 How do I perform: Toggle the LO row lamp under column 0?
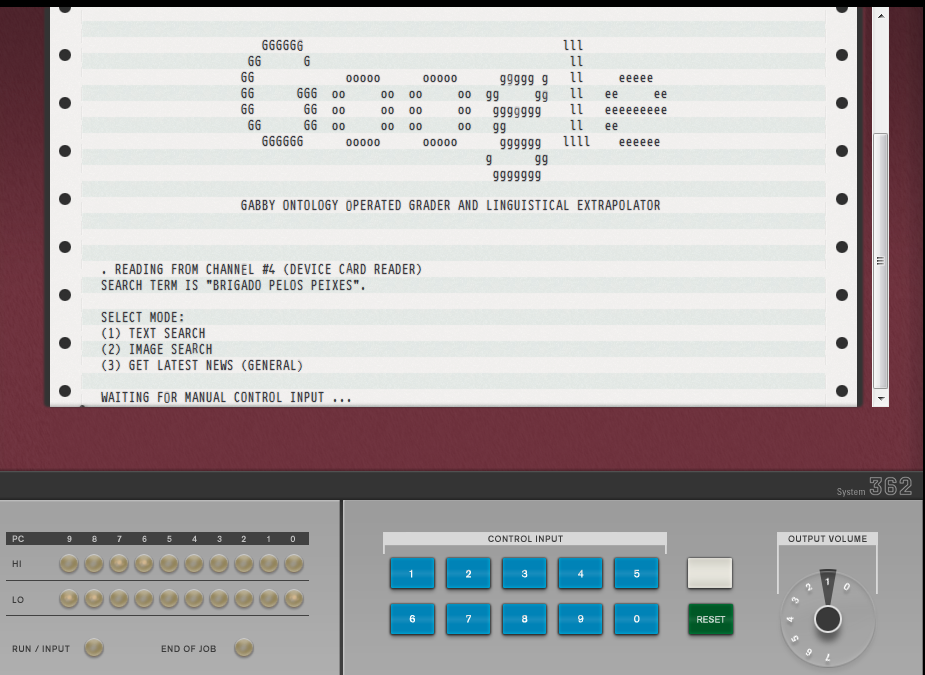[x=293, y=599]
